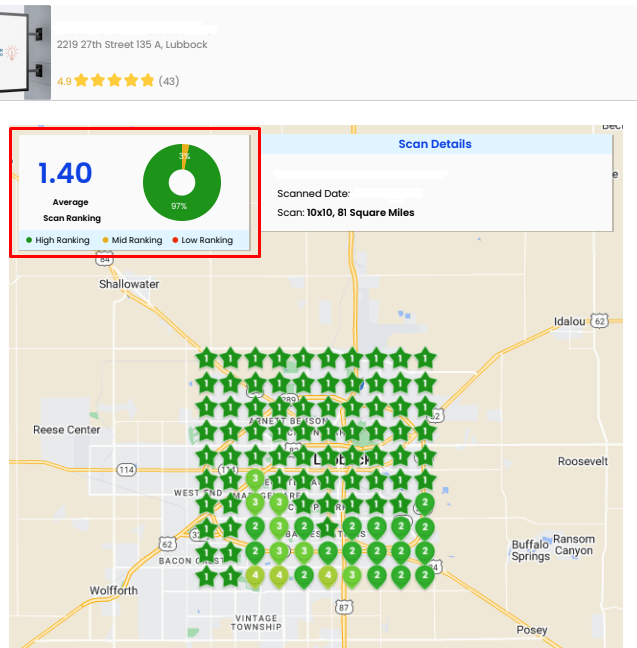Click the 10x10, 81 Square Miles scan text

[x=360, y=212]
